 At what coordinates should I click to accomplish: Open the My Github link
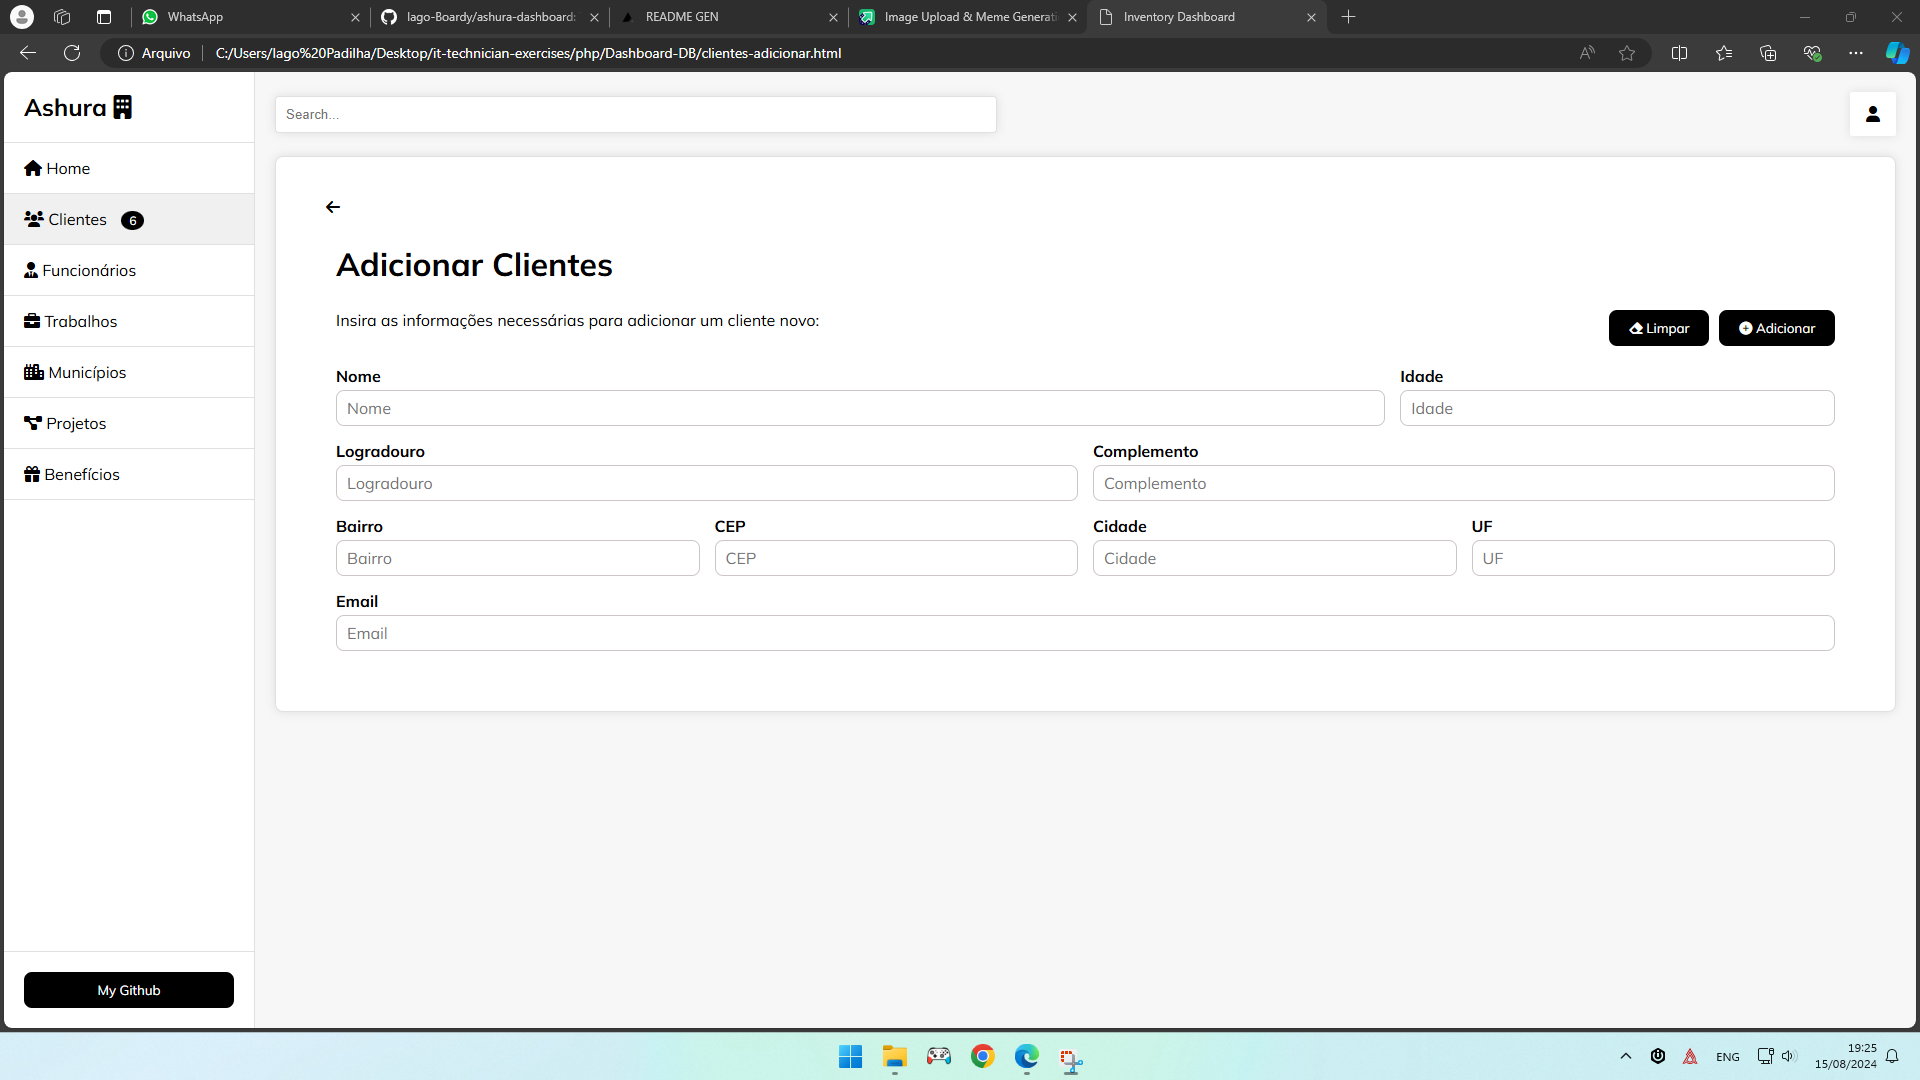128,990
